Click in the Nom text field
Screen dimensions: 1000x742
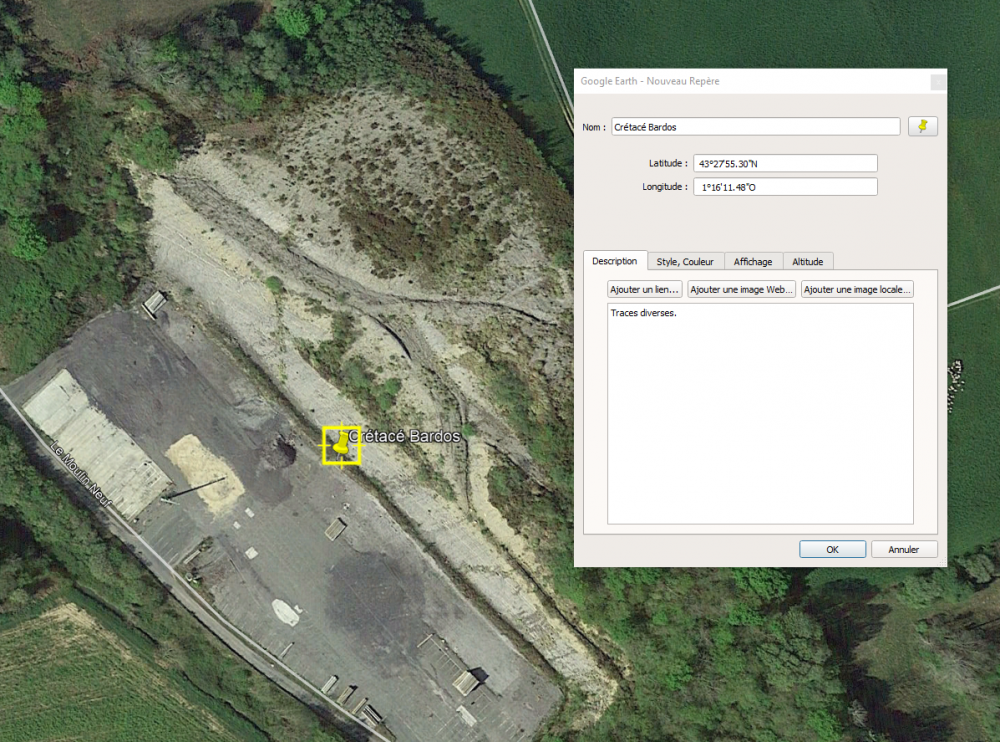pos(755,127)
